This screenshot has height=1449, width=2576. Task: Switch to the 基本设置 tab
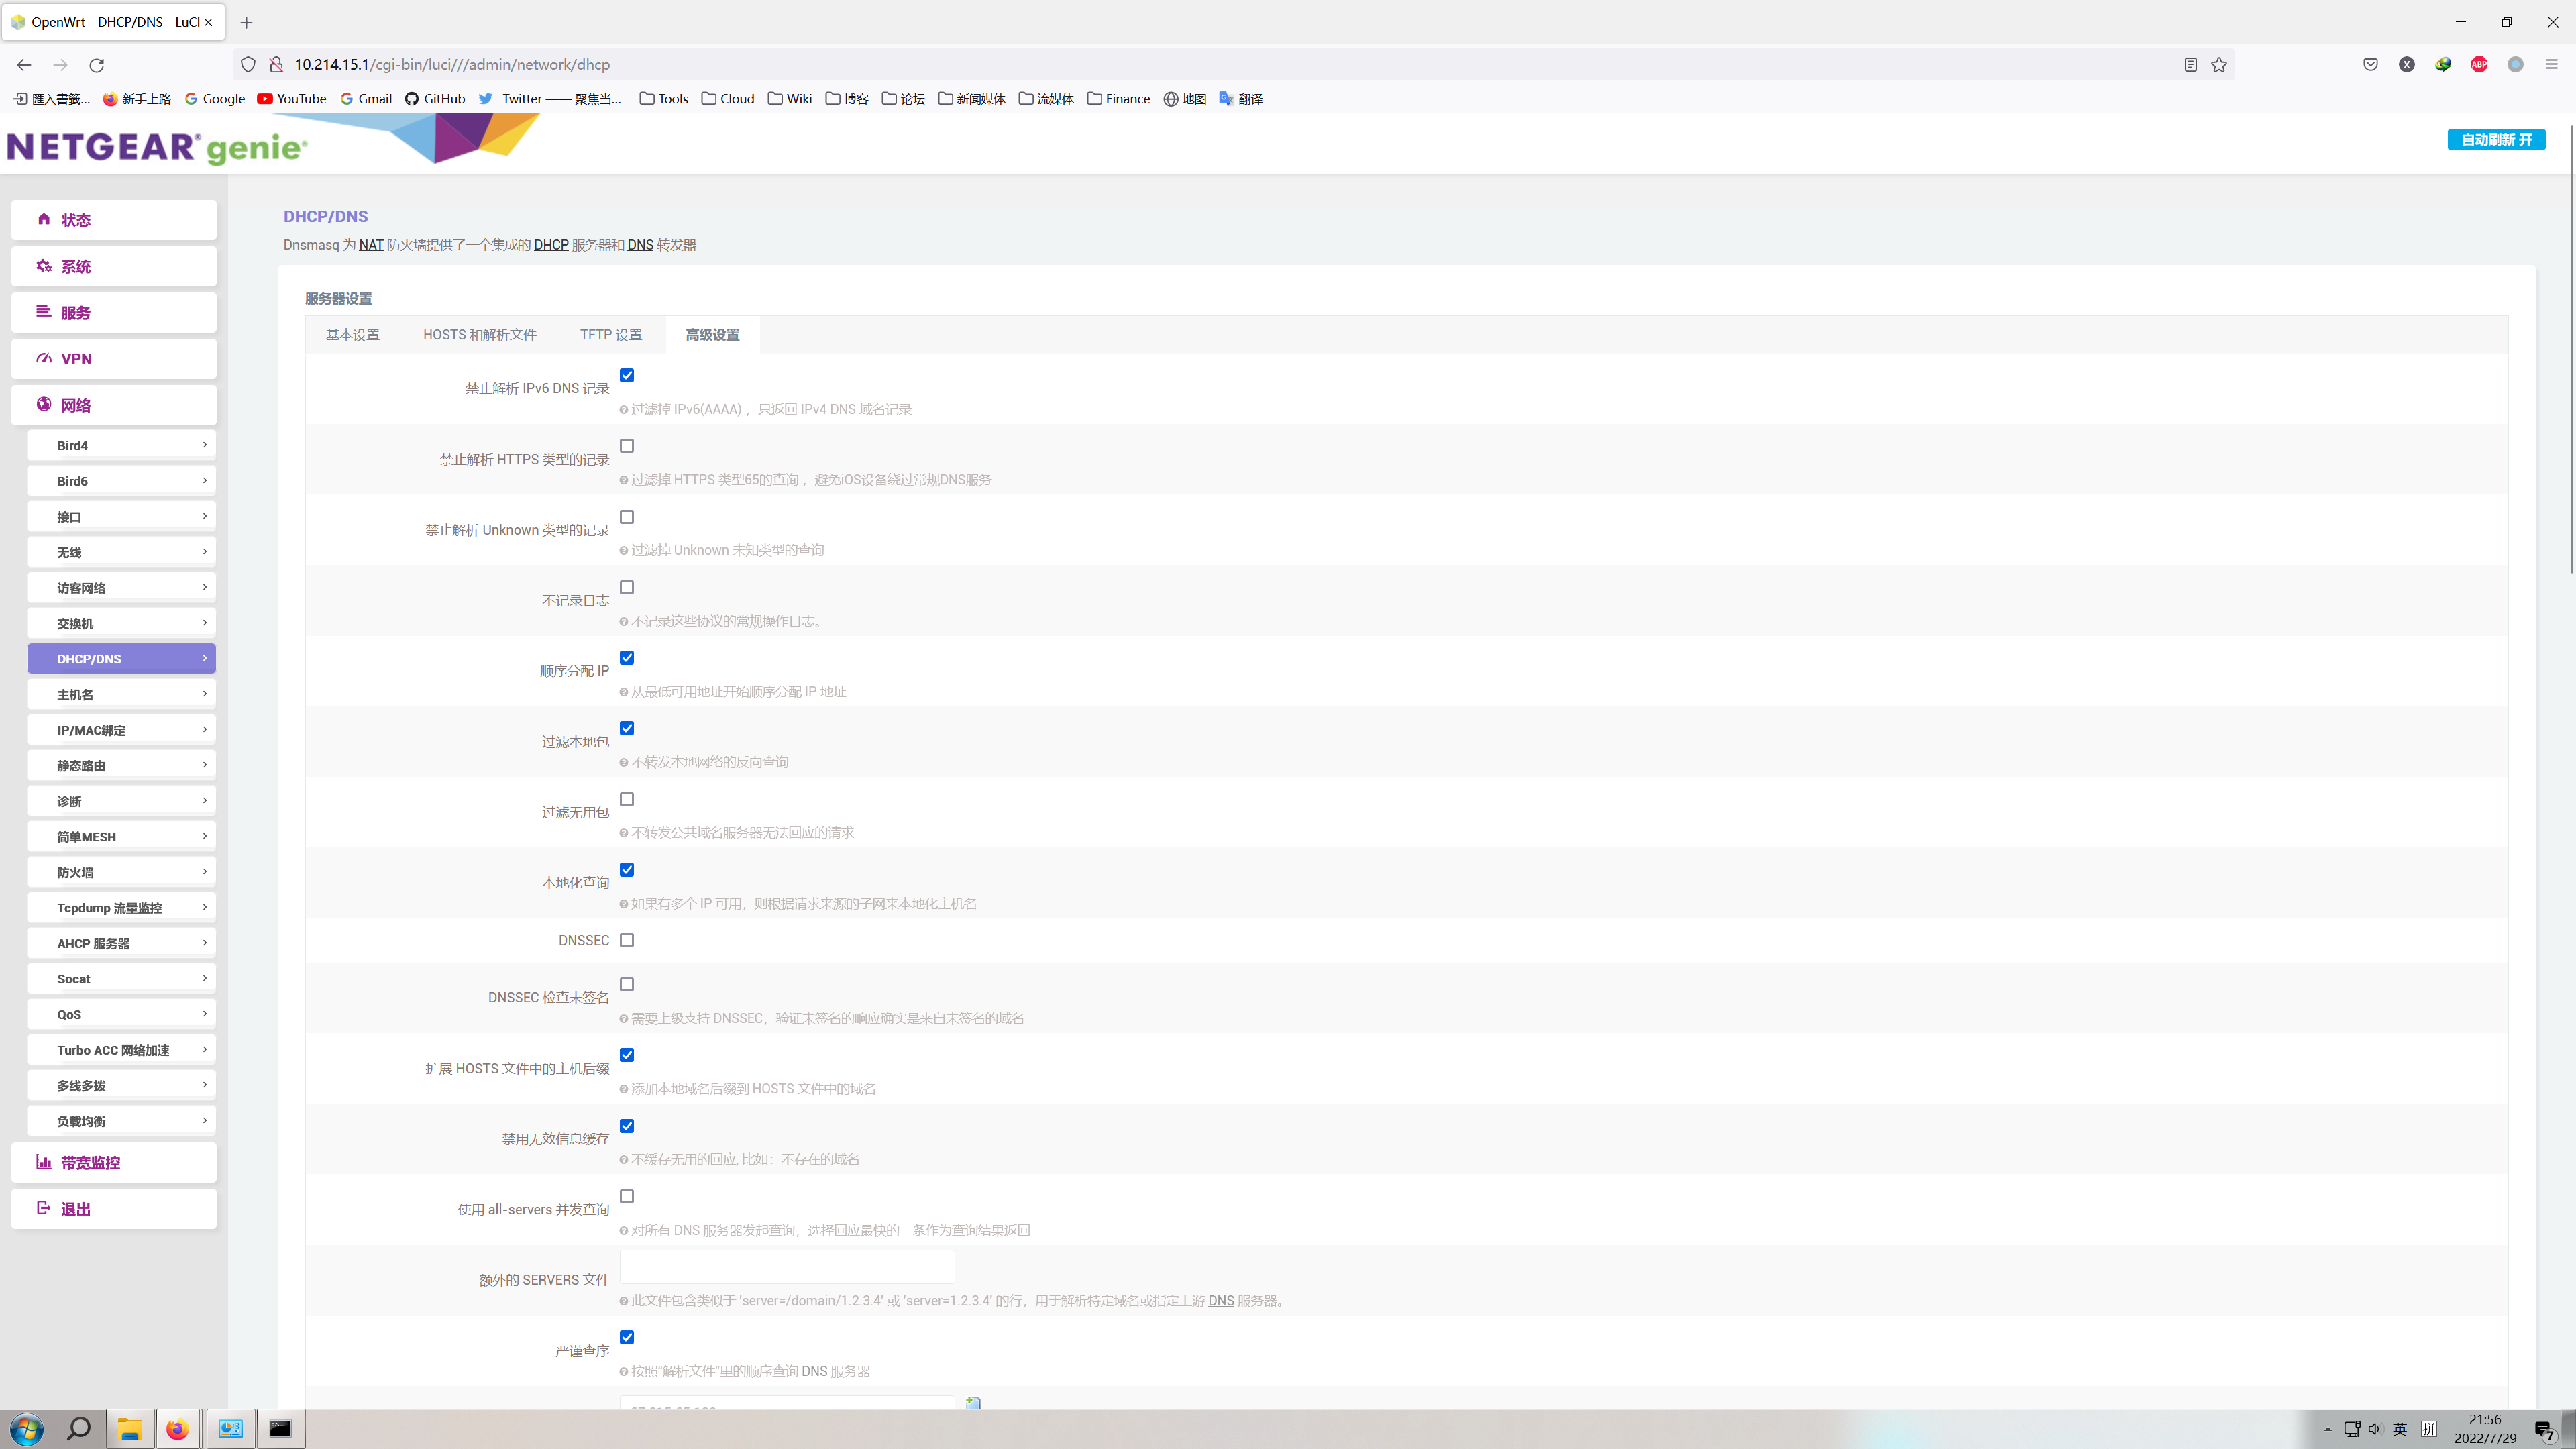click(352, 335)
